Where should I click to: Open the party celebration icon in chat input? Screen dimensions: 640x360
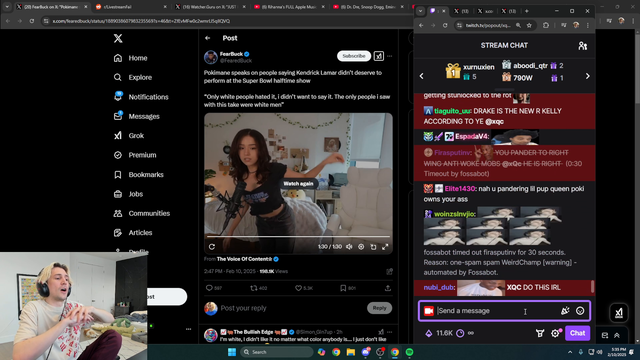click(565, 311)
